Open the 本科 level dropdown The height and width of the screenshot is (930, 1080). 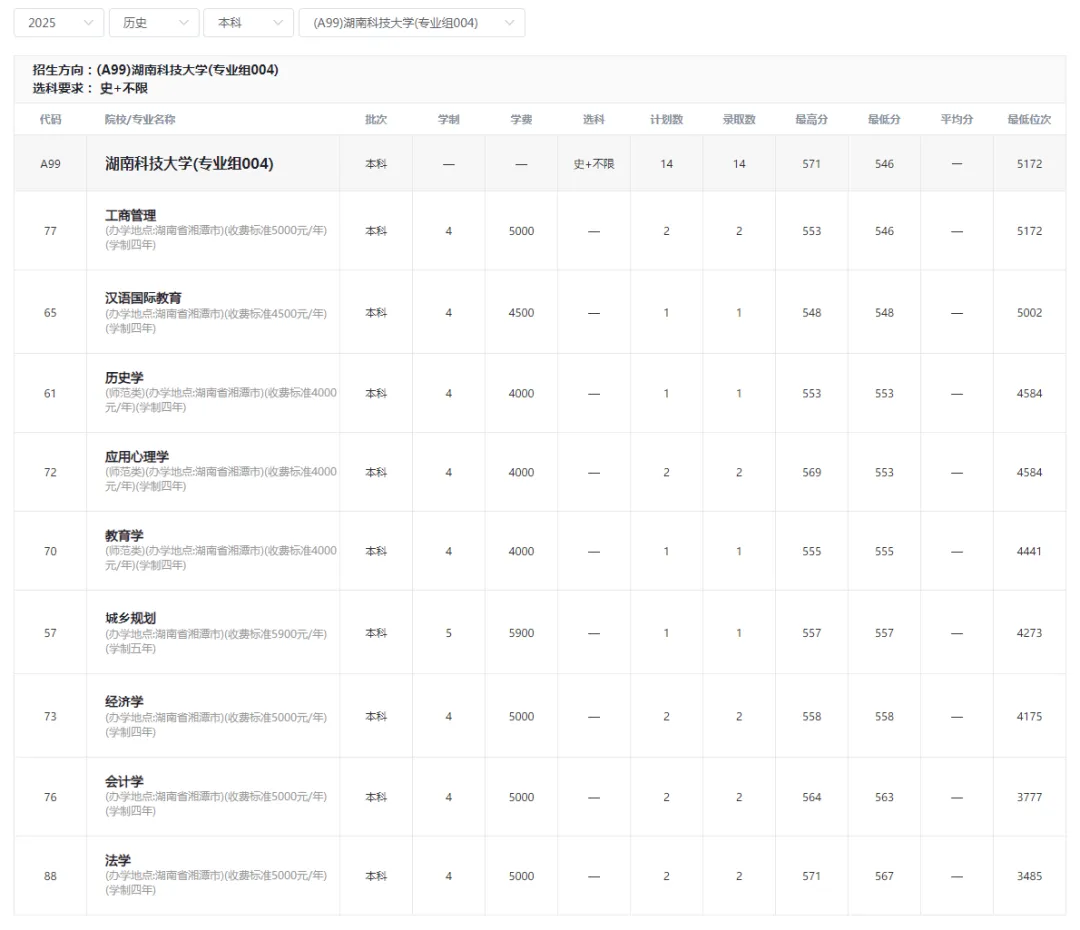coord(249,23)
